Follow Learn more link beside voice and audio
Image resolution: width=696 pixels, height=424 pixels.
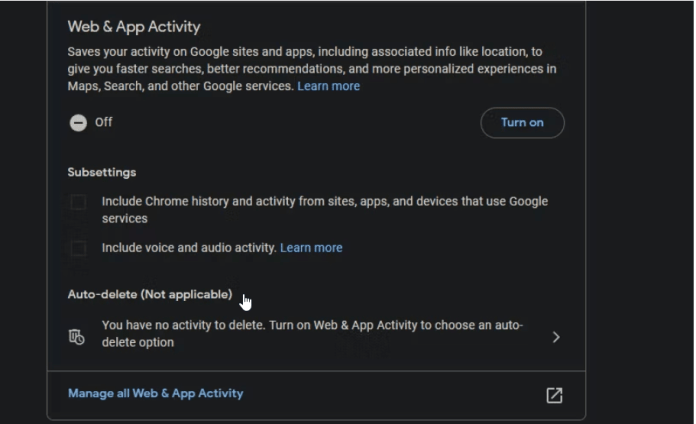(311, 248)
